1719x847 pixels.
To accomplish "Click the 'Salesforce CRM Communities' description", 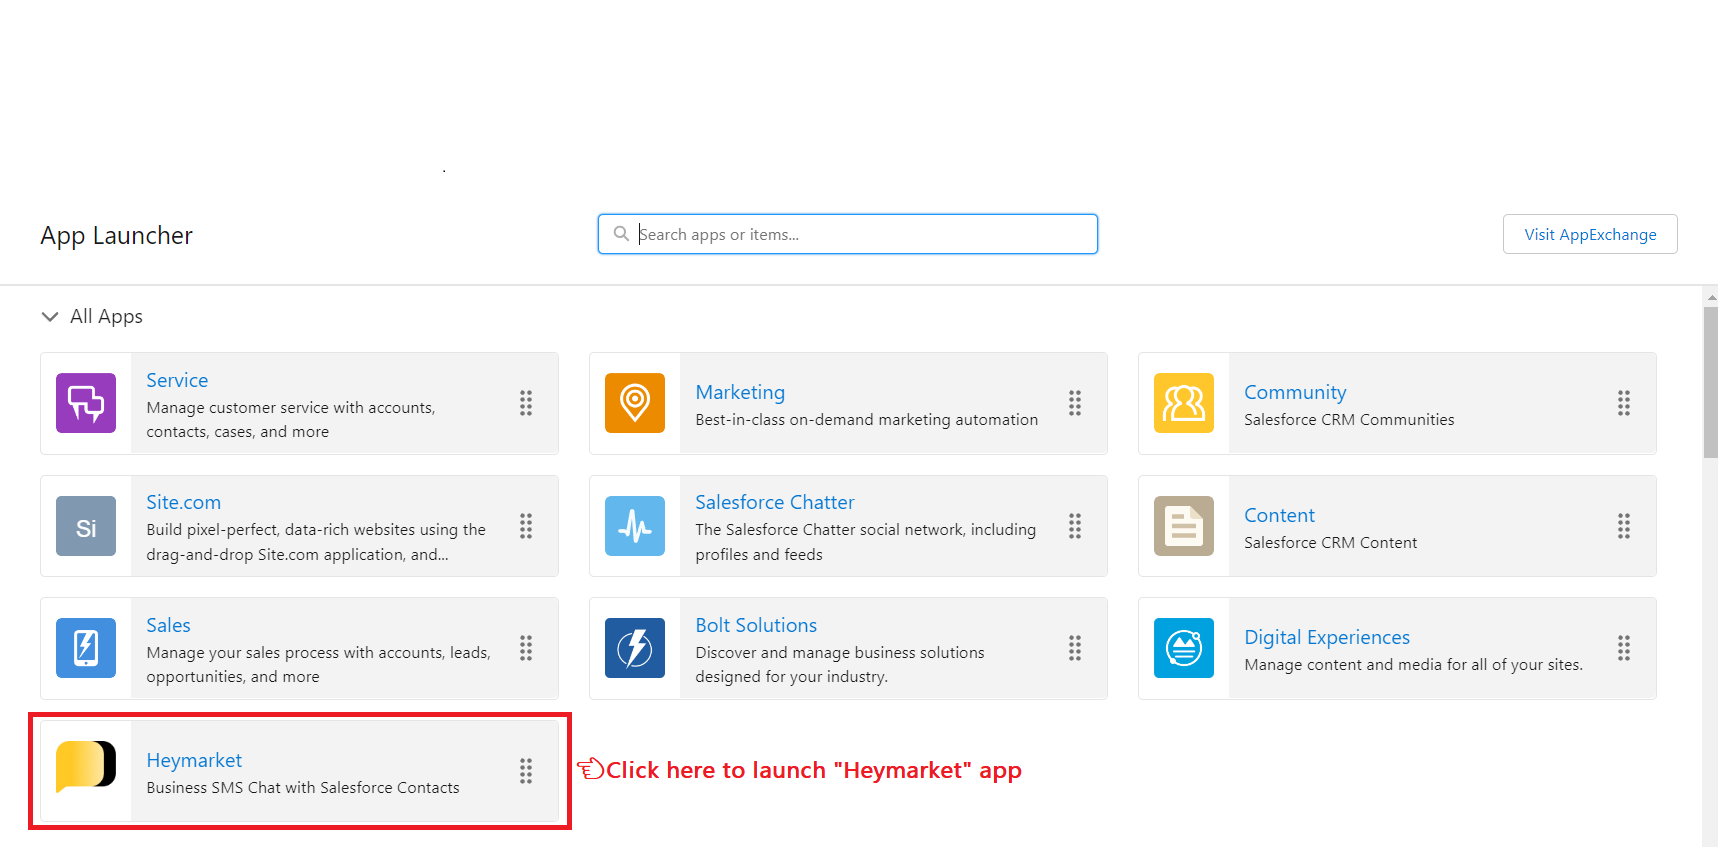I will click(1349, 420).
